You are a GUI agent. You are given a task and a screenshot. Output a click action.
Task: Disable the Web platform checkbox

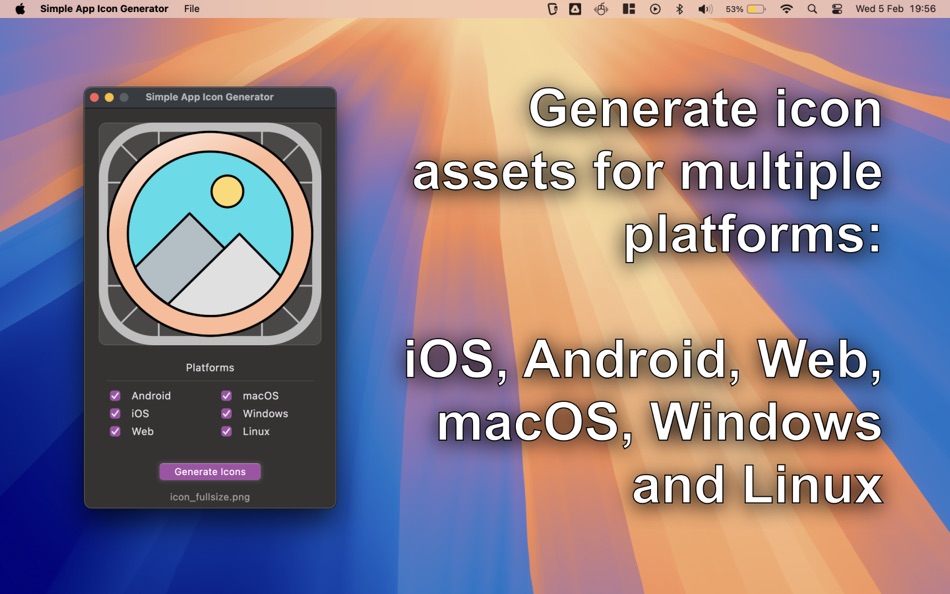click(x=115, y=432)
